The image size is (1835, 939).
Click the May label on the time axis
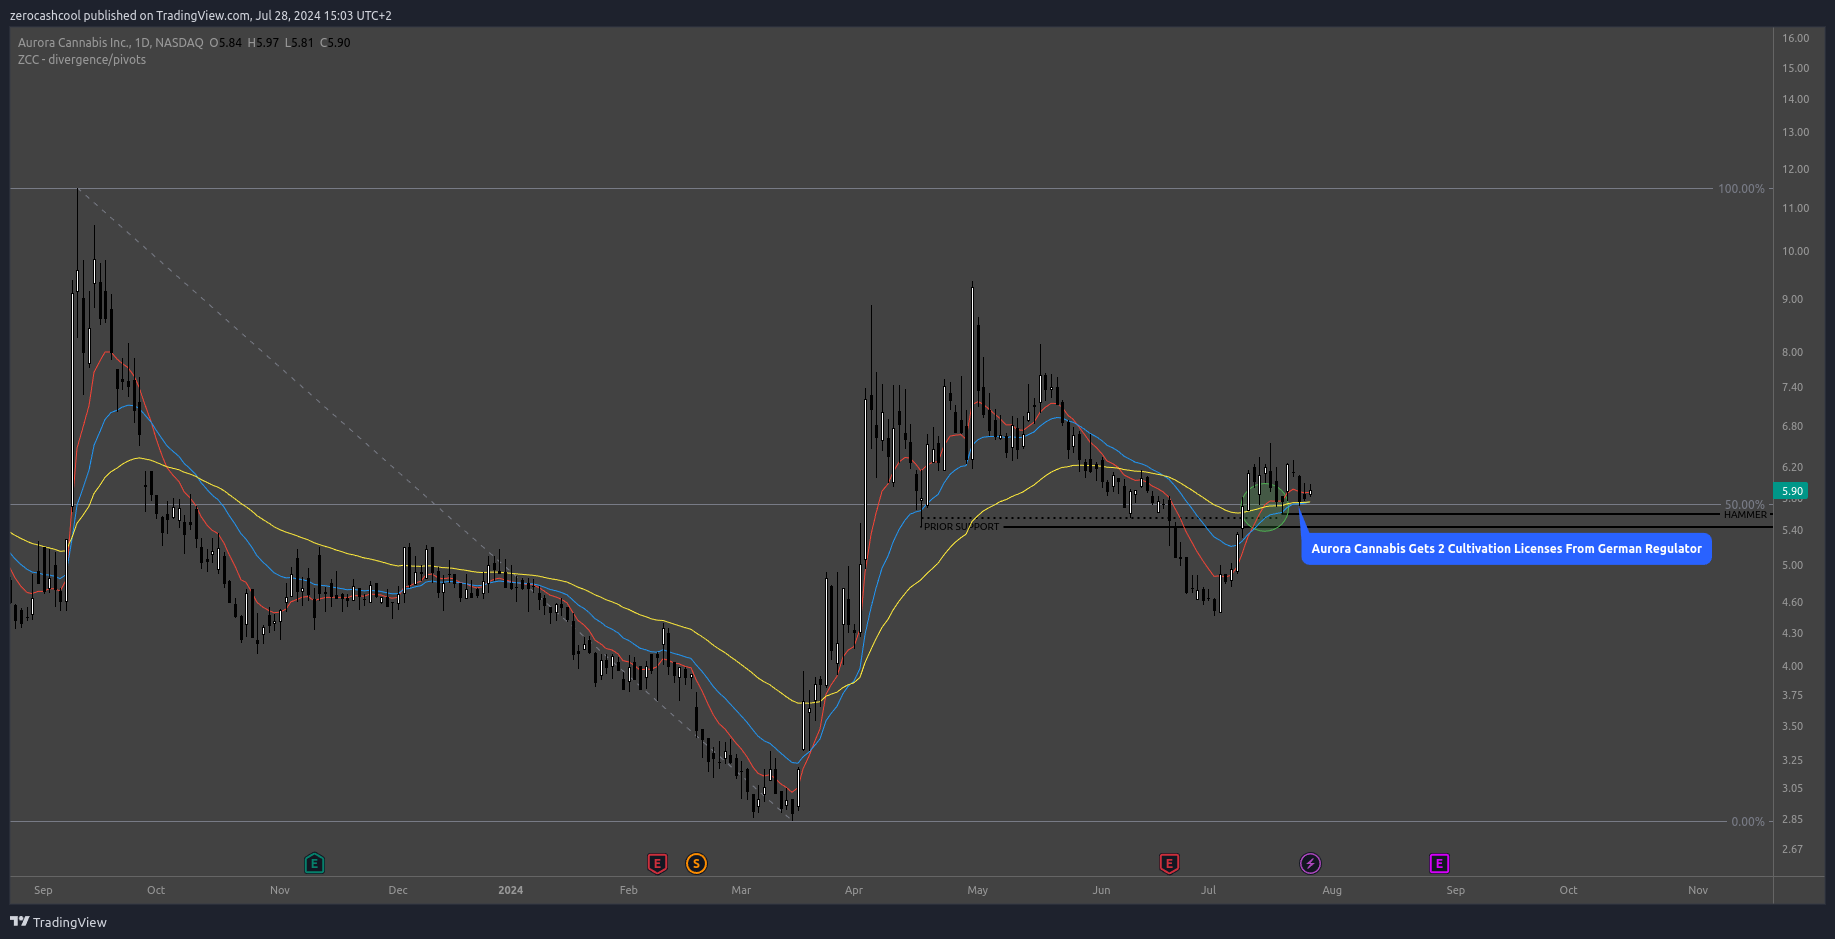(977, 890)
